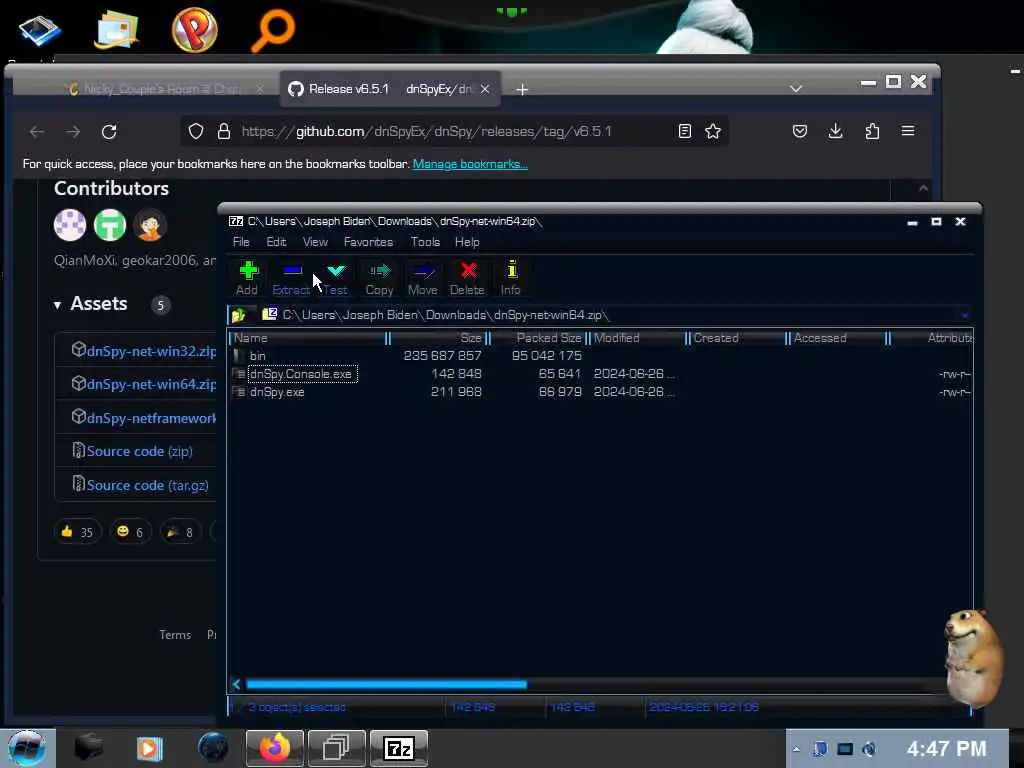This screenshot has height=768, width=1024.
Task: Click the site lock padlock icon
Action: pyautogui.click(x=224, y=131)
